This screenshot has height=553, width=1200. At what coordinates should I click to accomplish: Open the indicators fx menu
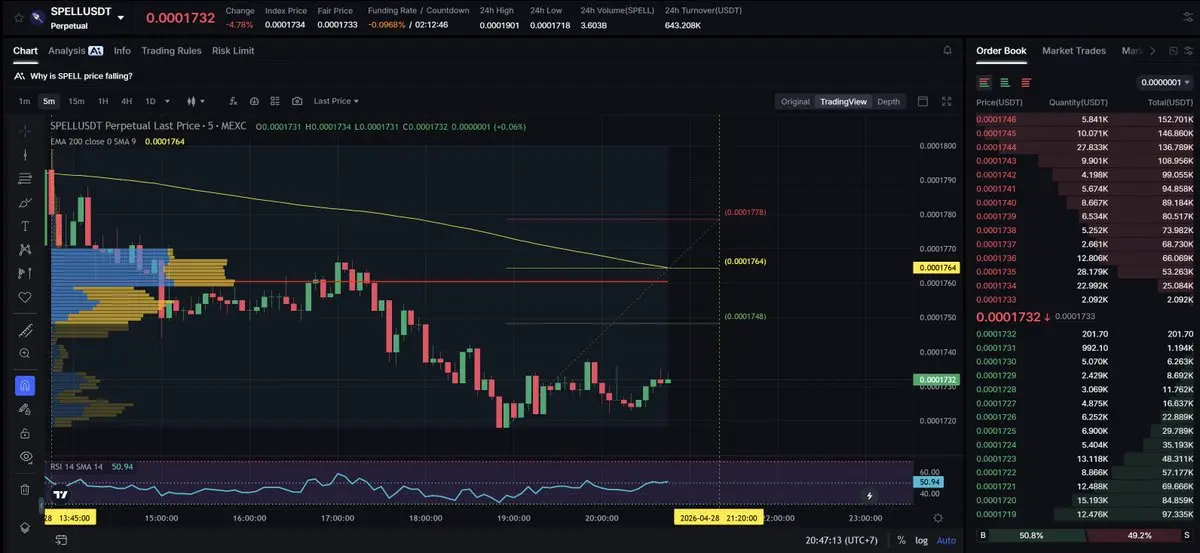233,101
